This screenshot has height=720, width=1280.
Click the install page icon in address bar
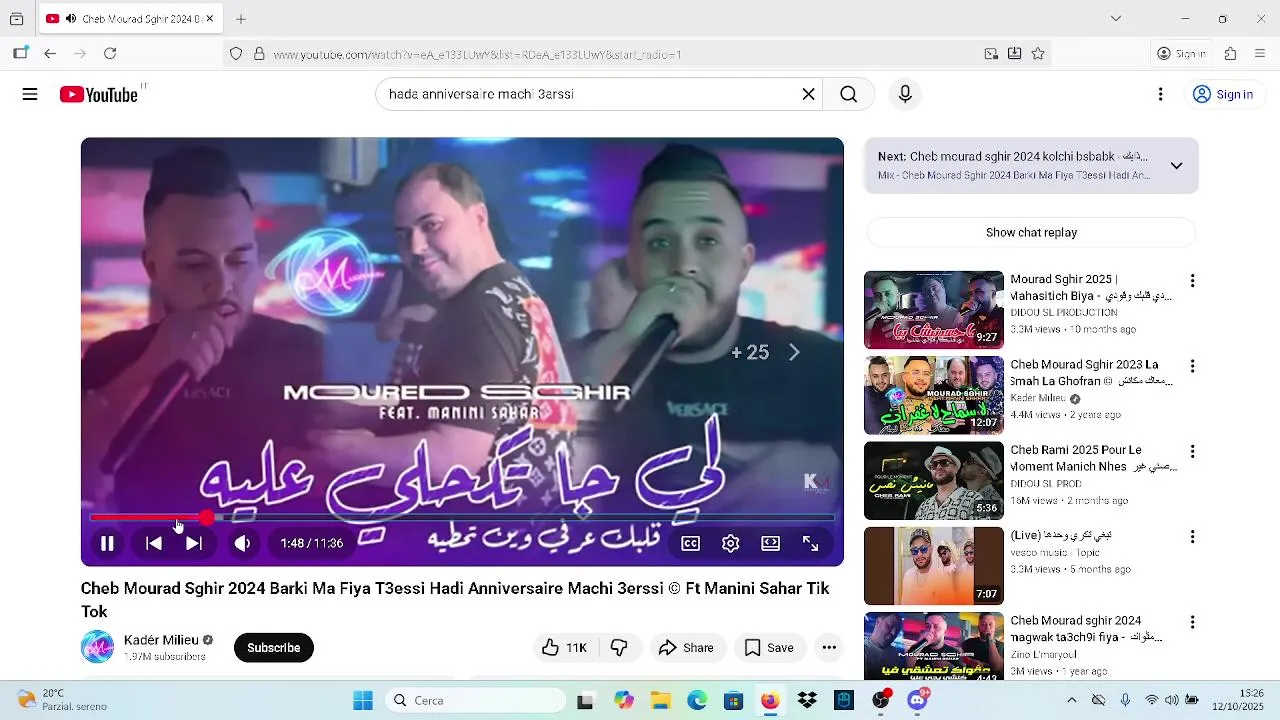1014,54
